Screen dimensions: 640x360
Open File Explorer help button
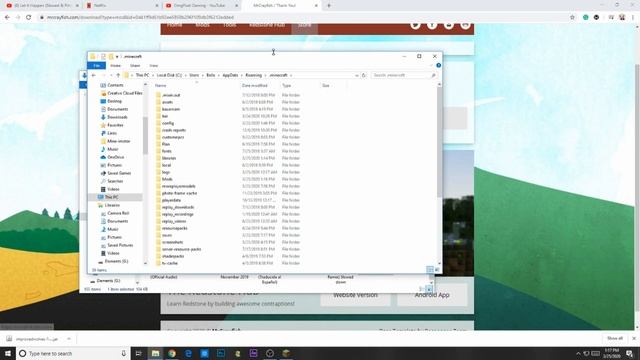click(438, 65)
